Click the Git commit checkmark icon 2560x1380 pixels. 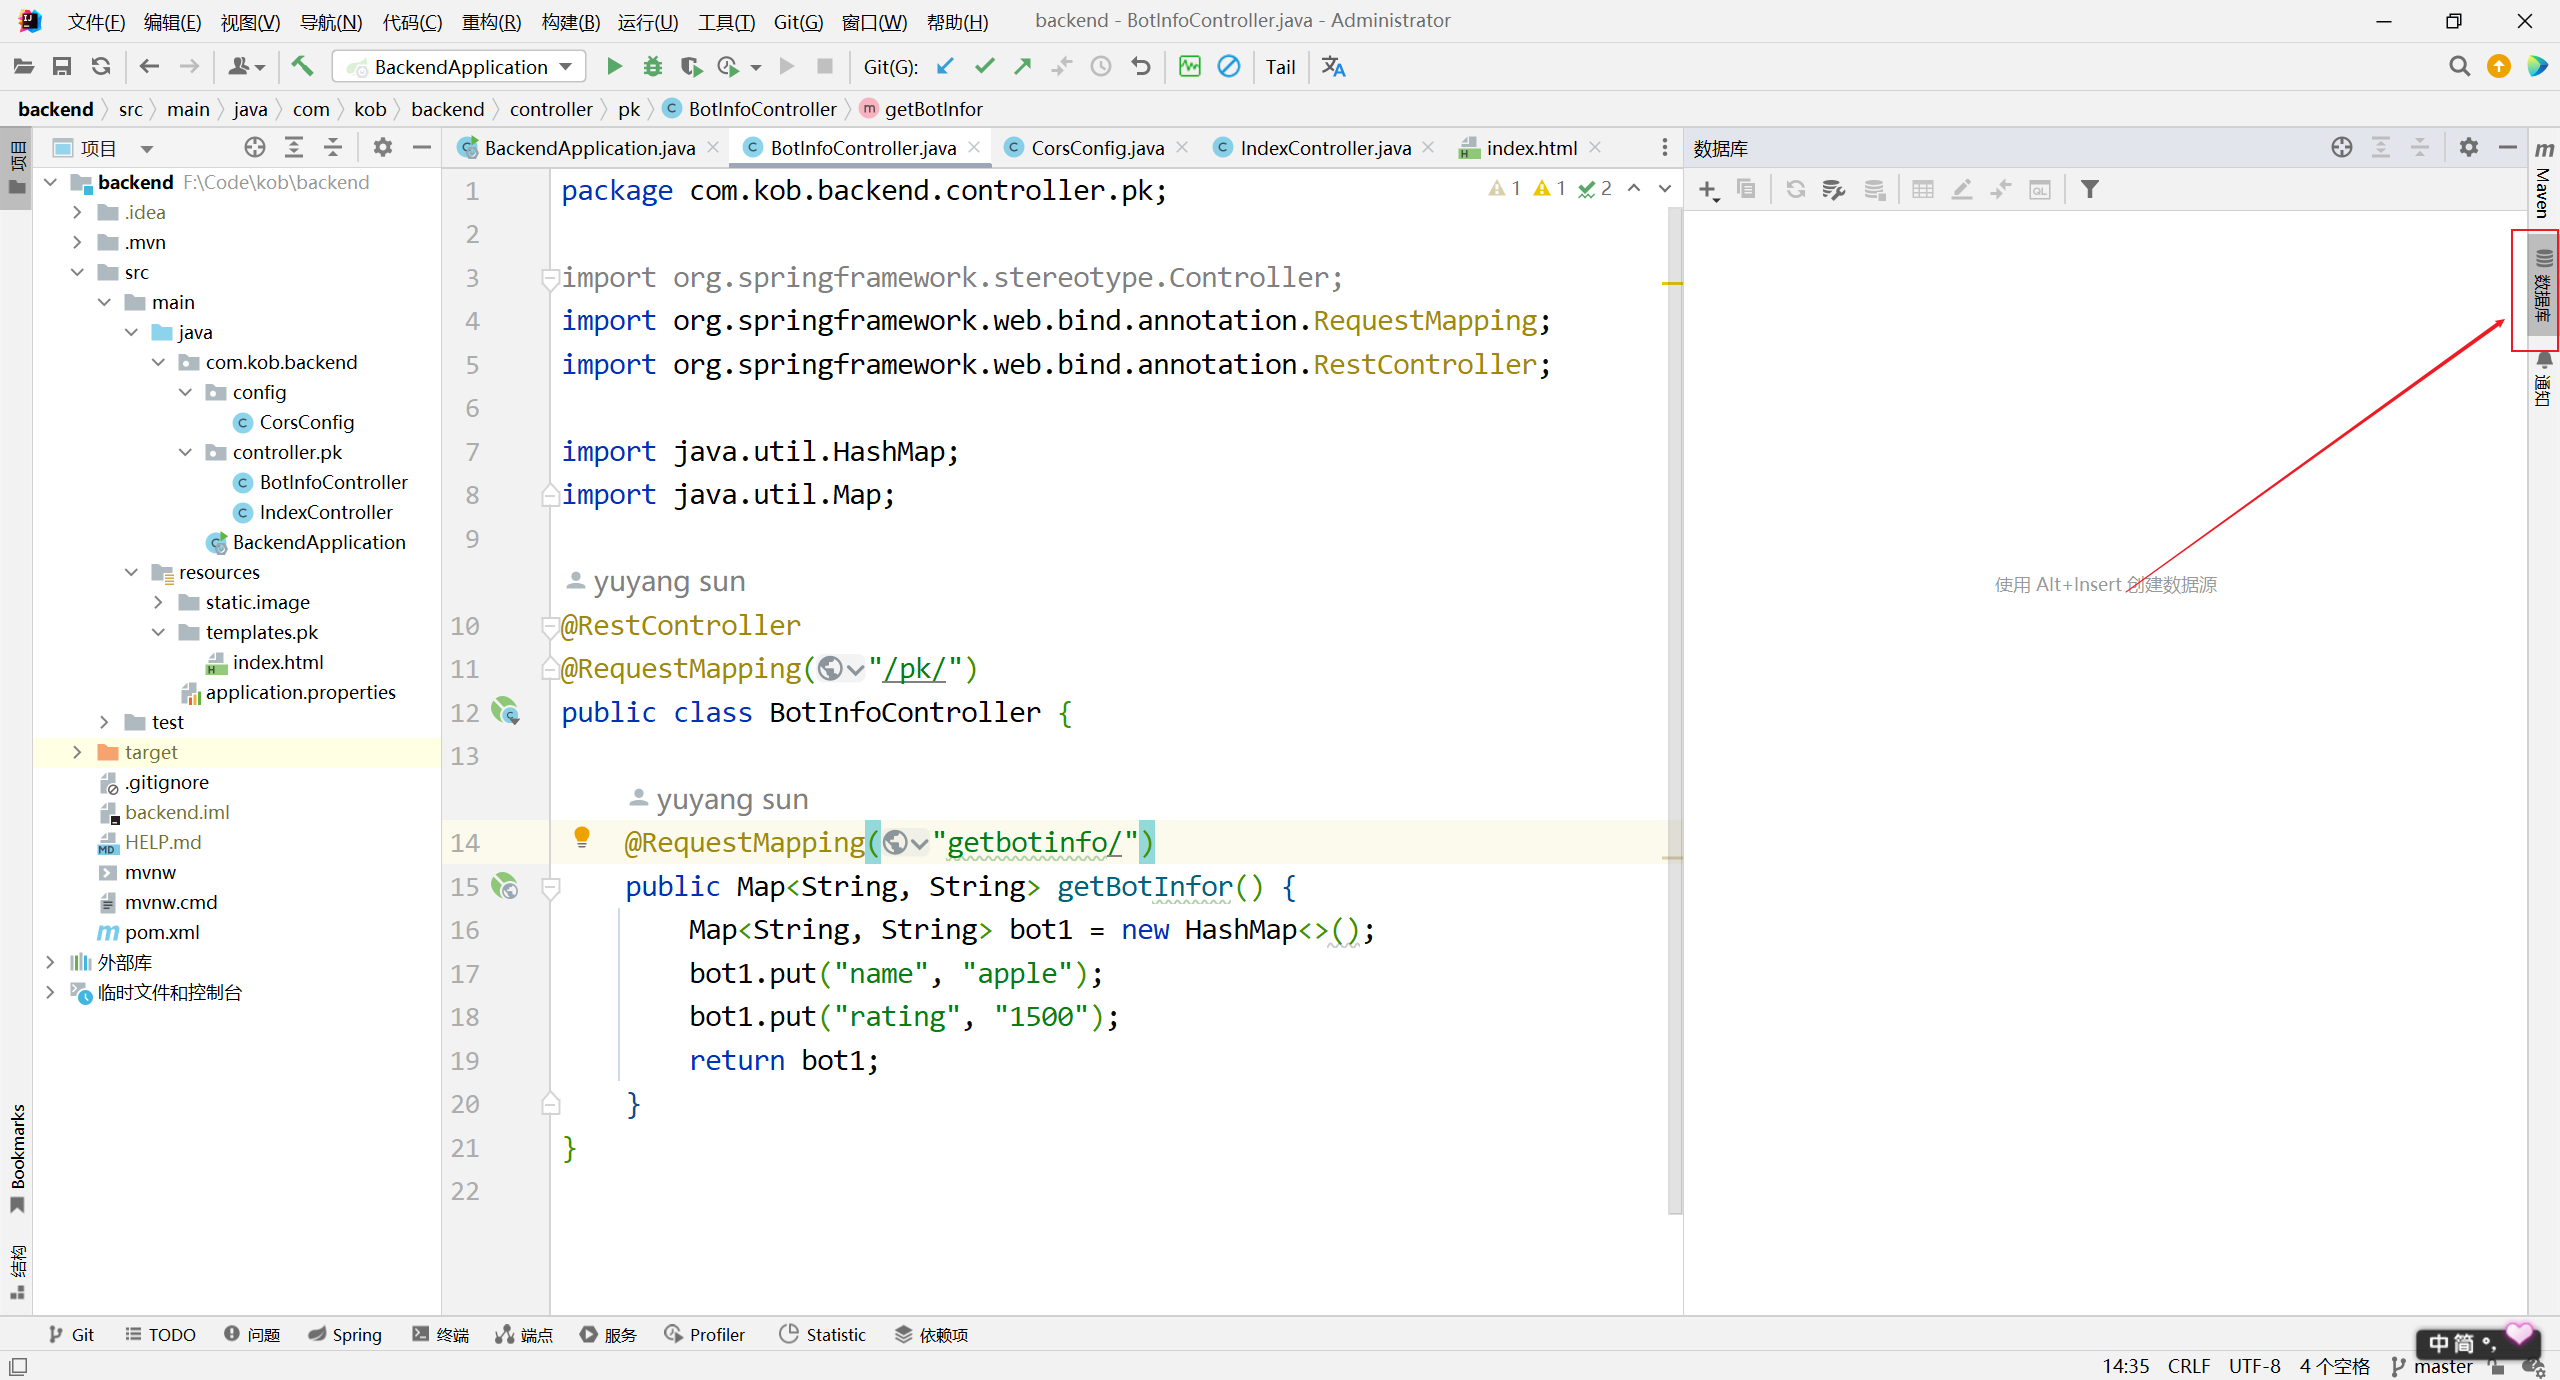pos(985,67)
